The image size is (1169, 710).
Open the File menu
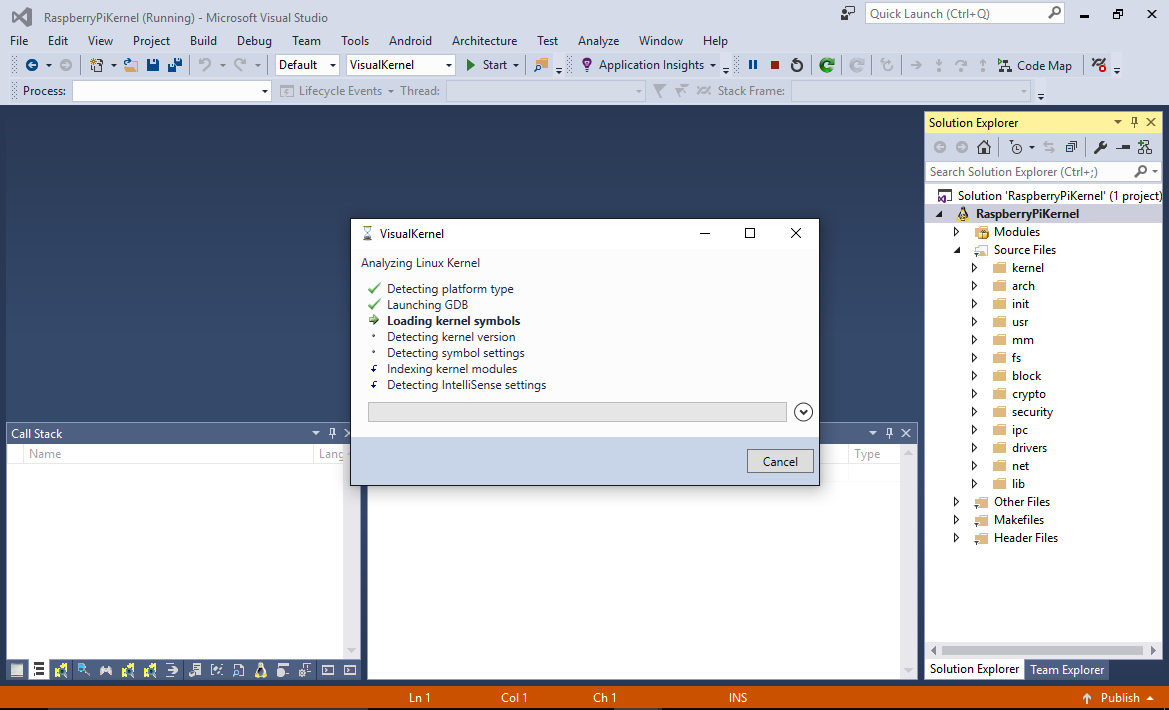19,41
